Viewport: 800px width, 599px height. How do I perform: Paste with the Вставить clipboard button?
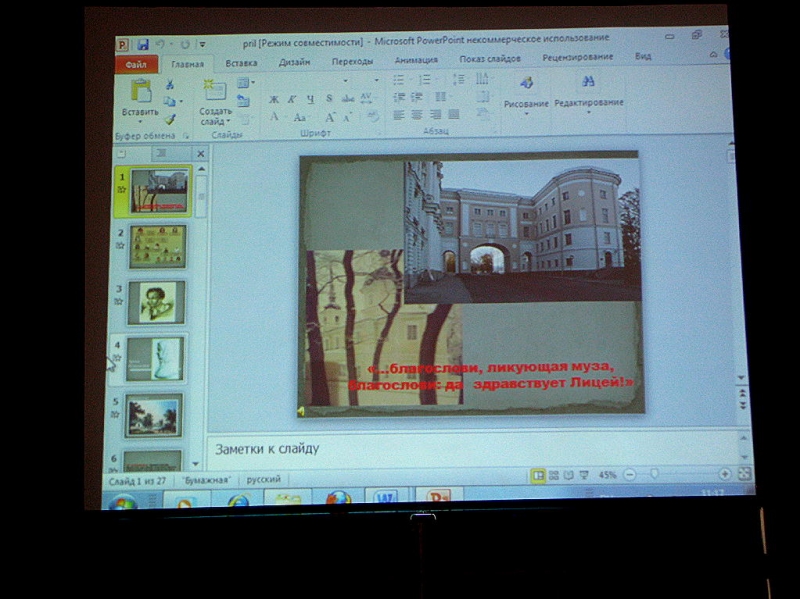coord(140,102)
